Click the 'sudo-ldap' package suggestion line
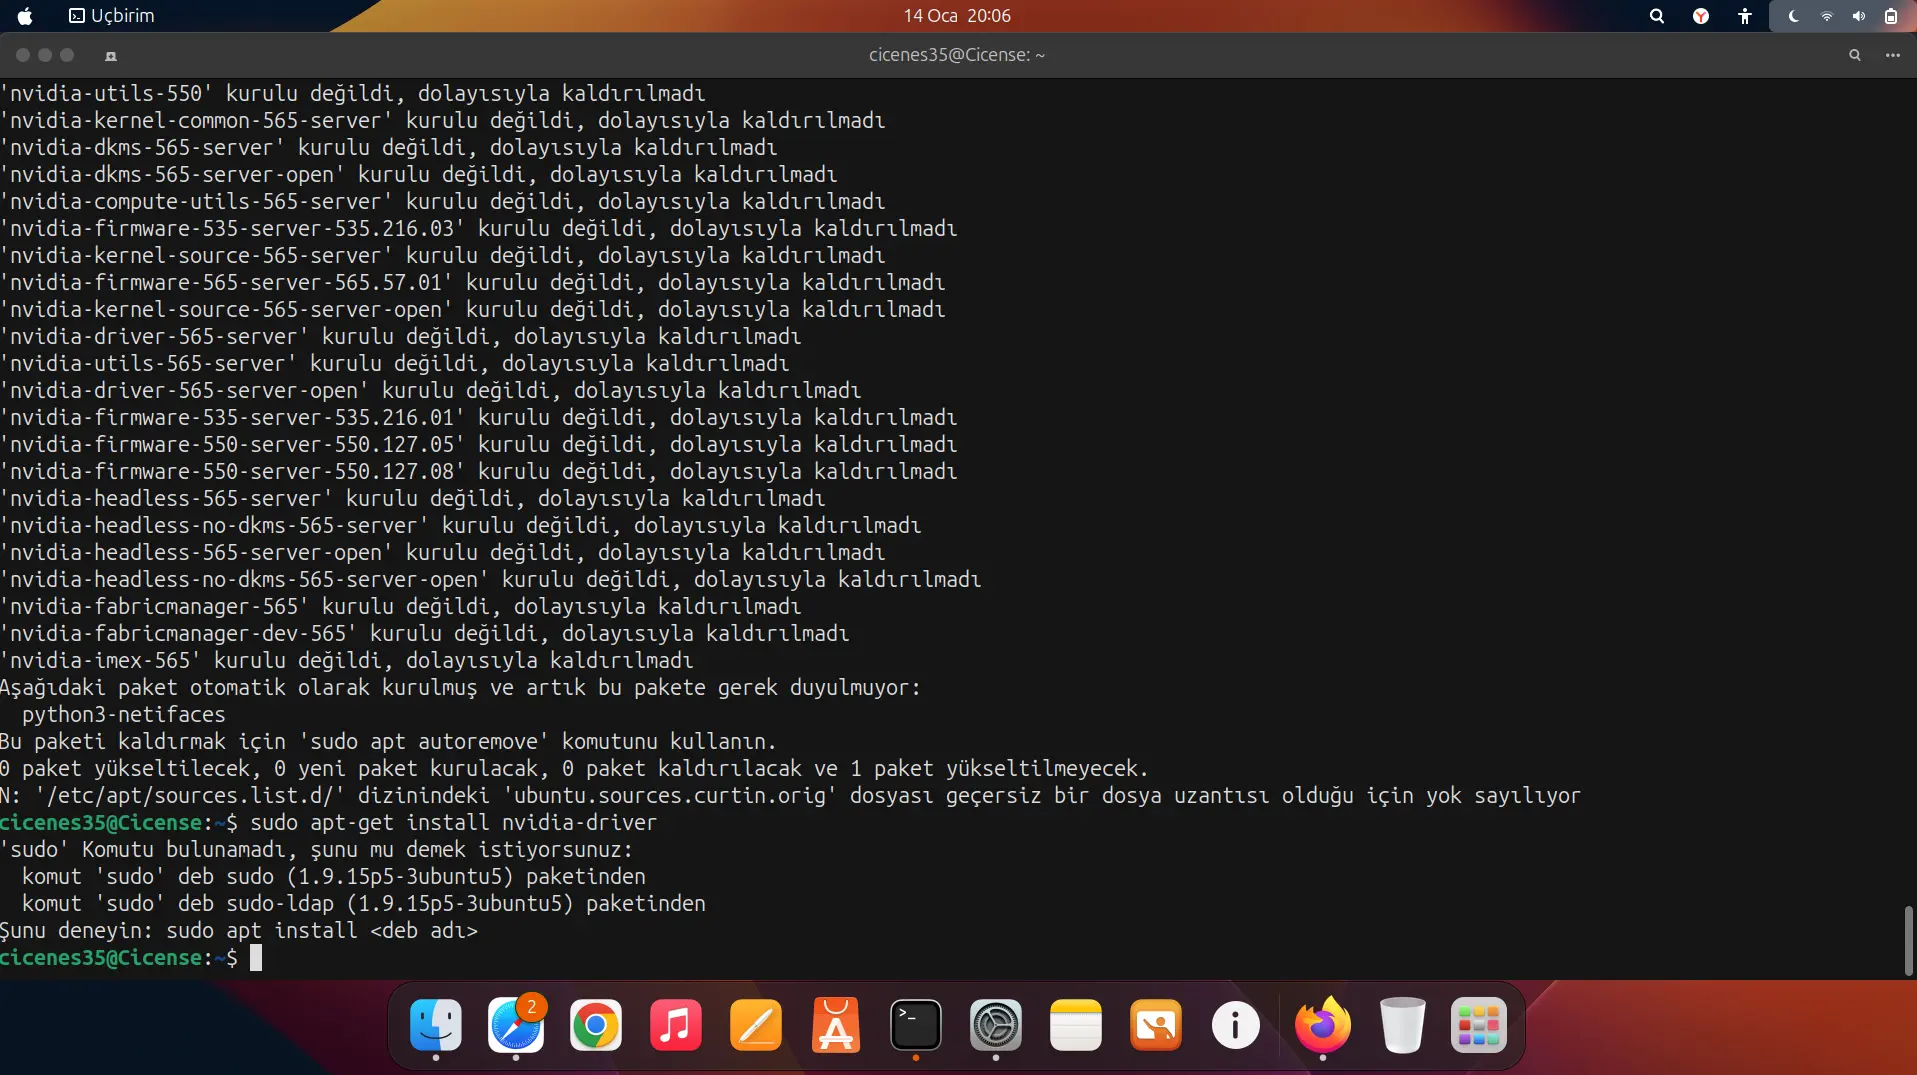This screenshot has width=1917, height=1075. click(x=364, y=904)
